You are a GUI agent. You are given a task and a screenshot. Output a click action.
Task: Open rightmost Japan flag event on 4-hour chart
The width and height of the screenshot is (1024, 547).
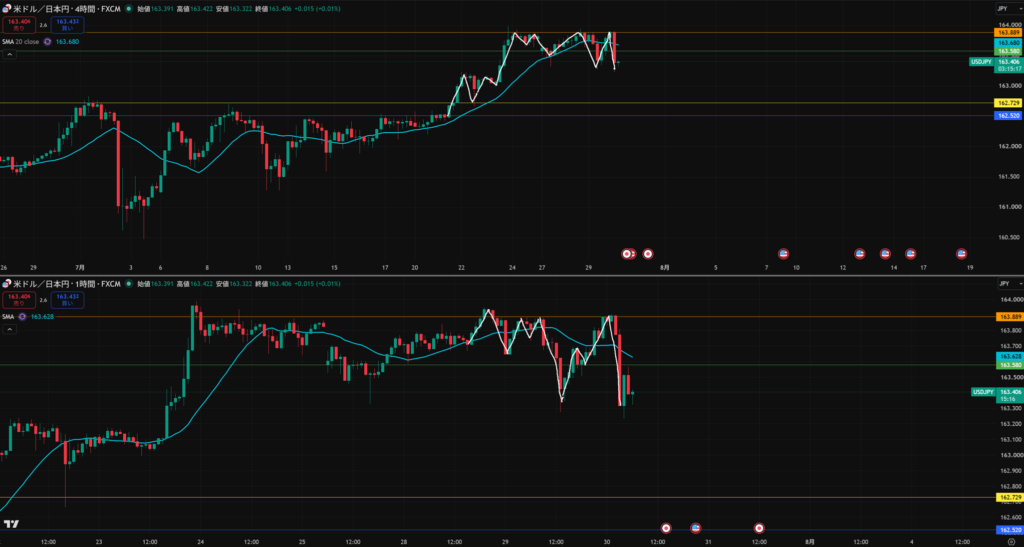(x=648, y=253)
